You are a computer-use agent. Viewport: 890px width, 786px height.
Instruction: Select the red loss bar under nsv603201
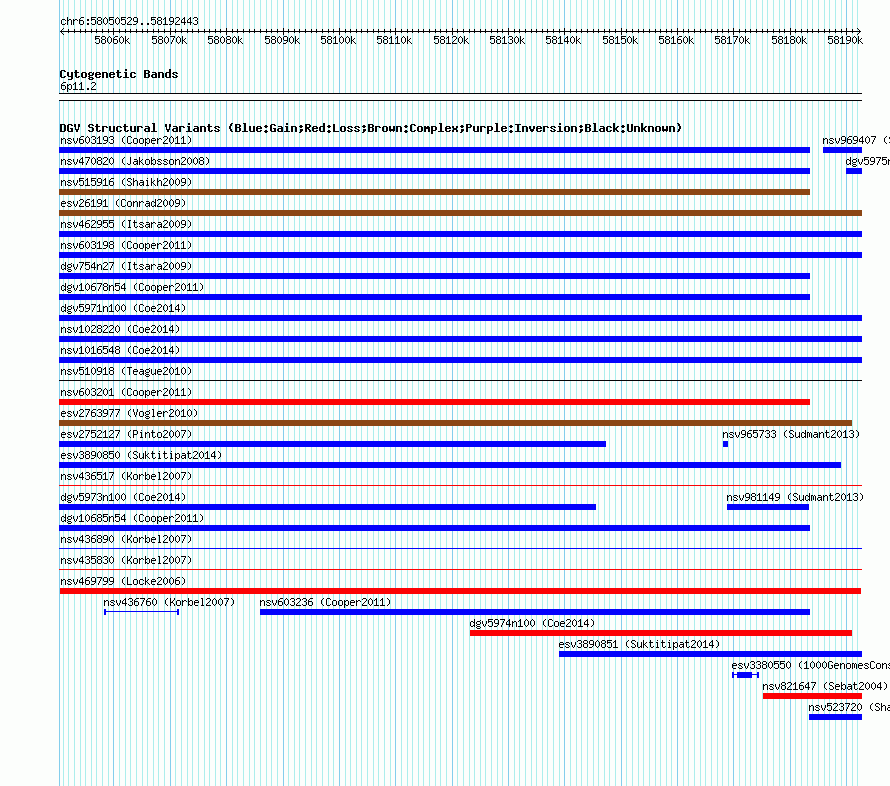click(435, 402)
